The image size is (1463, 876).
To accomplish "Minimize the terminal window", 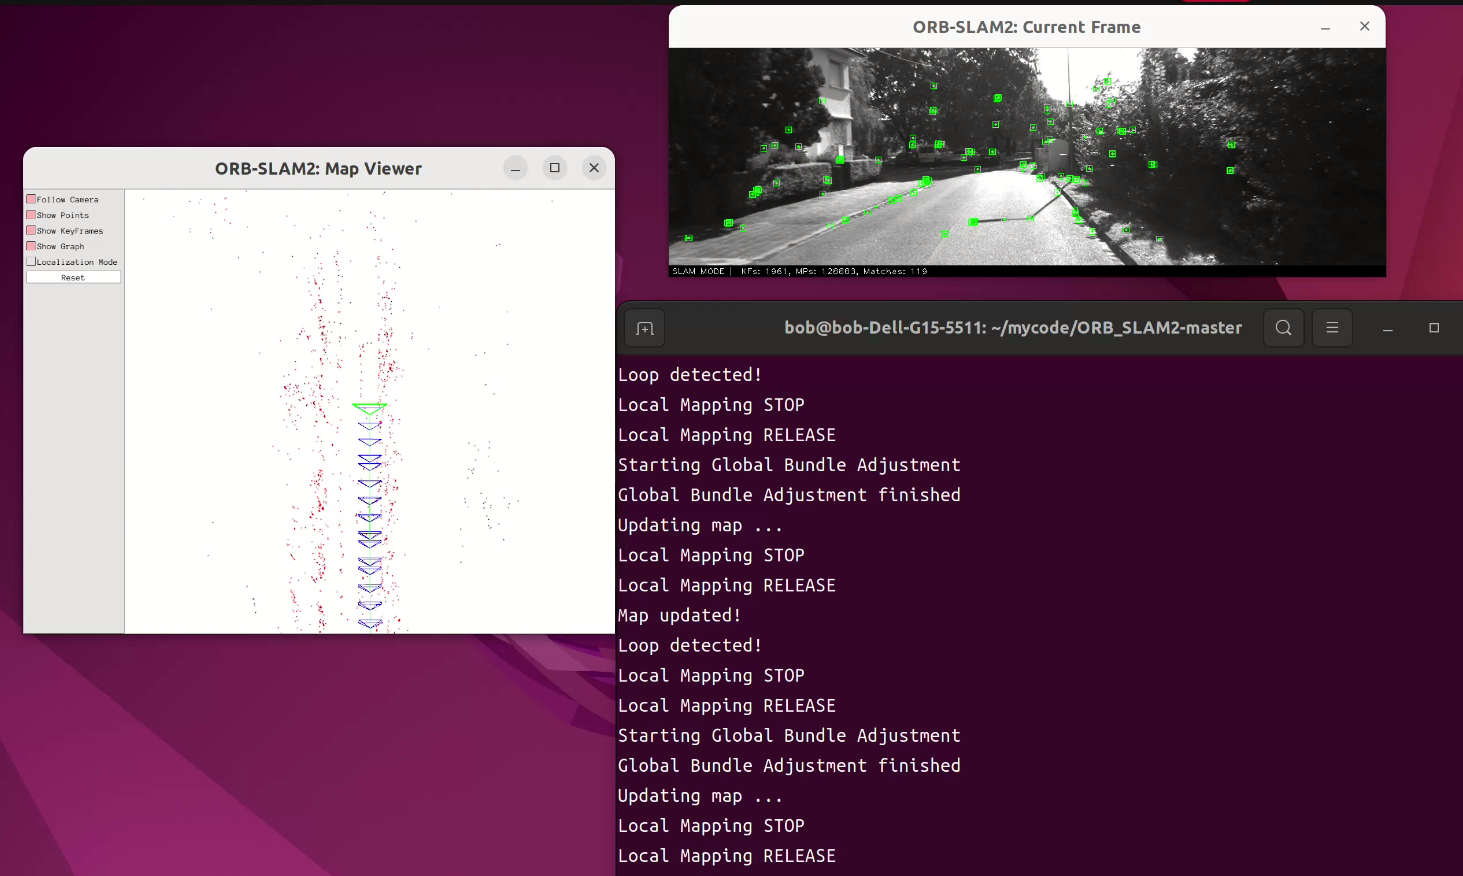I will pos(1388,328).
